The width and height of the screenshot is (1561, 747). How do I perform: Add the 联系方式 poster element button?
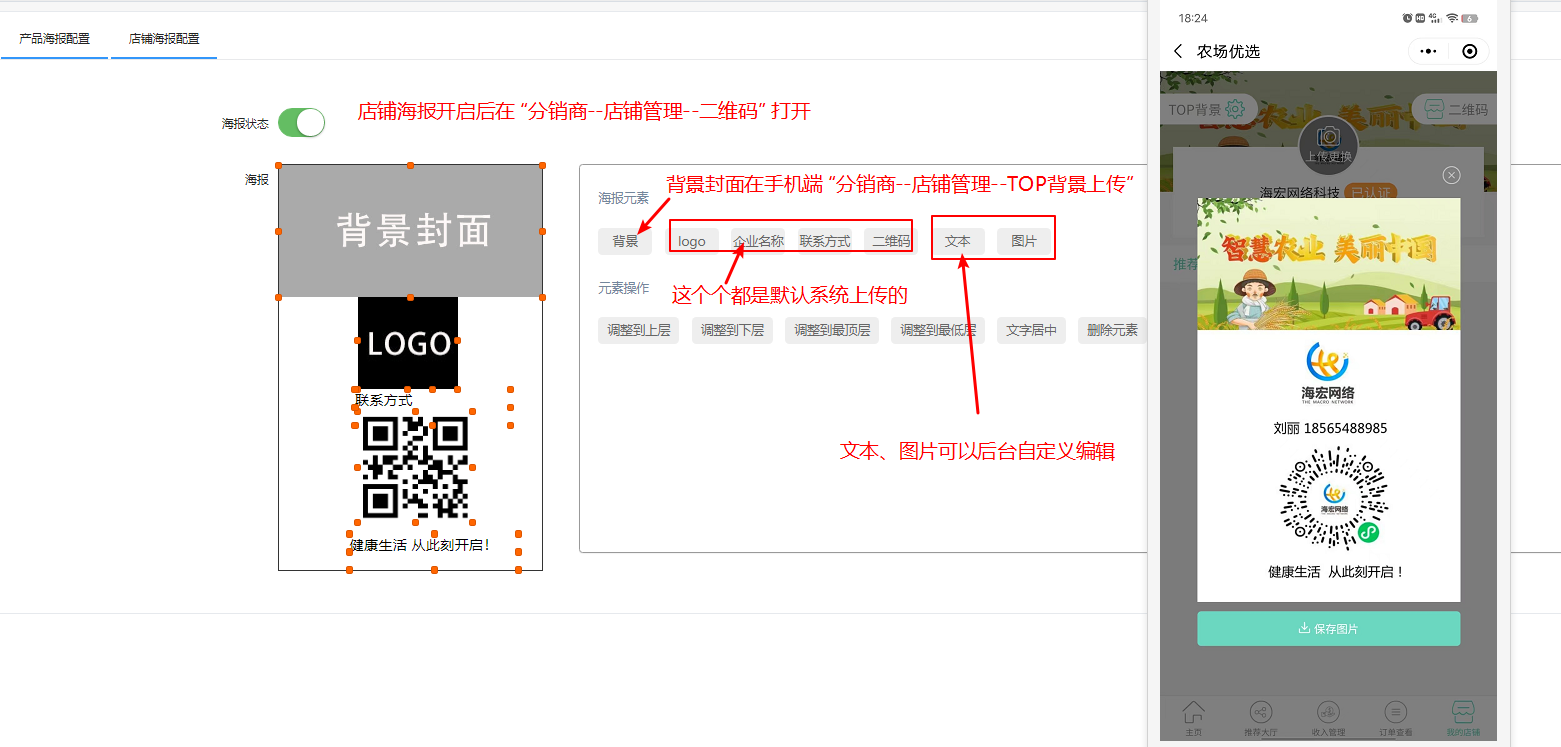coord(825,241)
